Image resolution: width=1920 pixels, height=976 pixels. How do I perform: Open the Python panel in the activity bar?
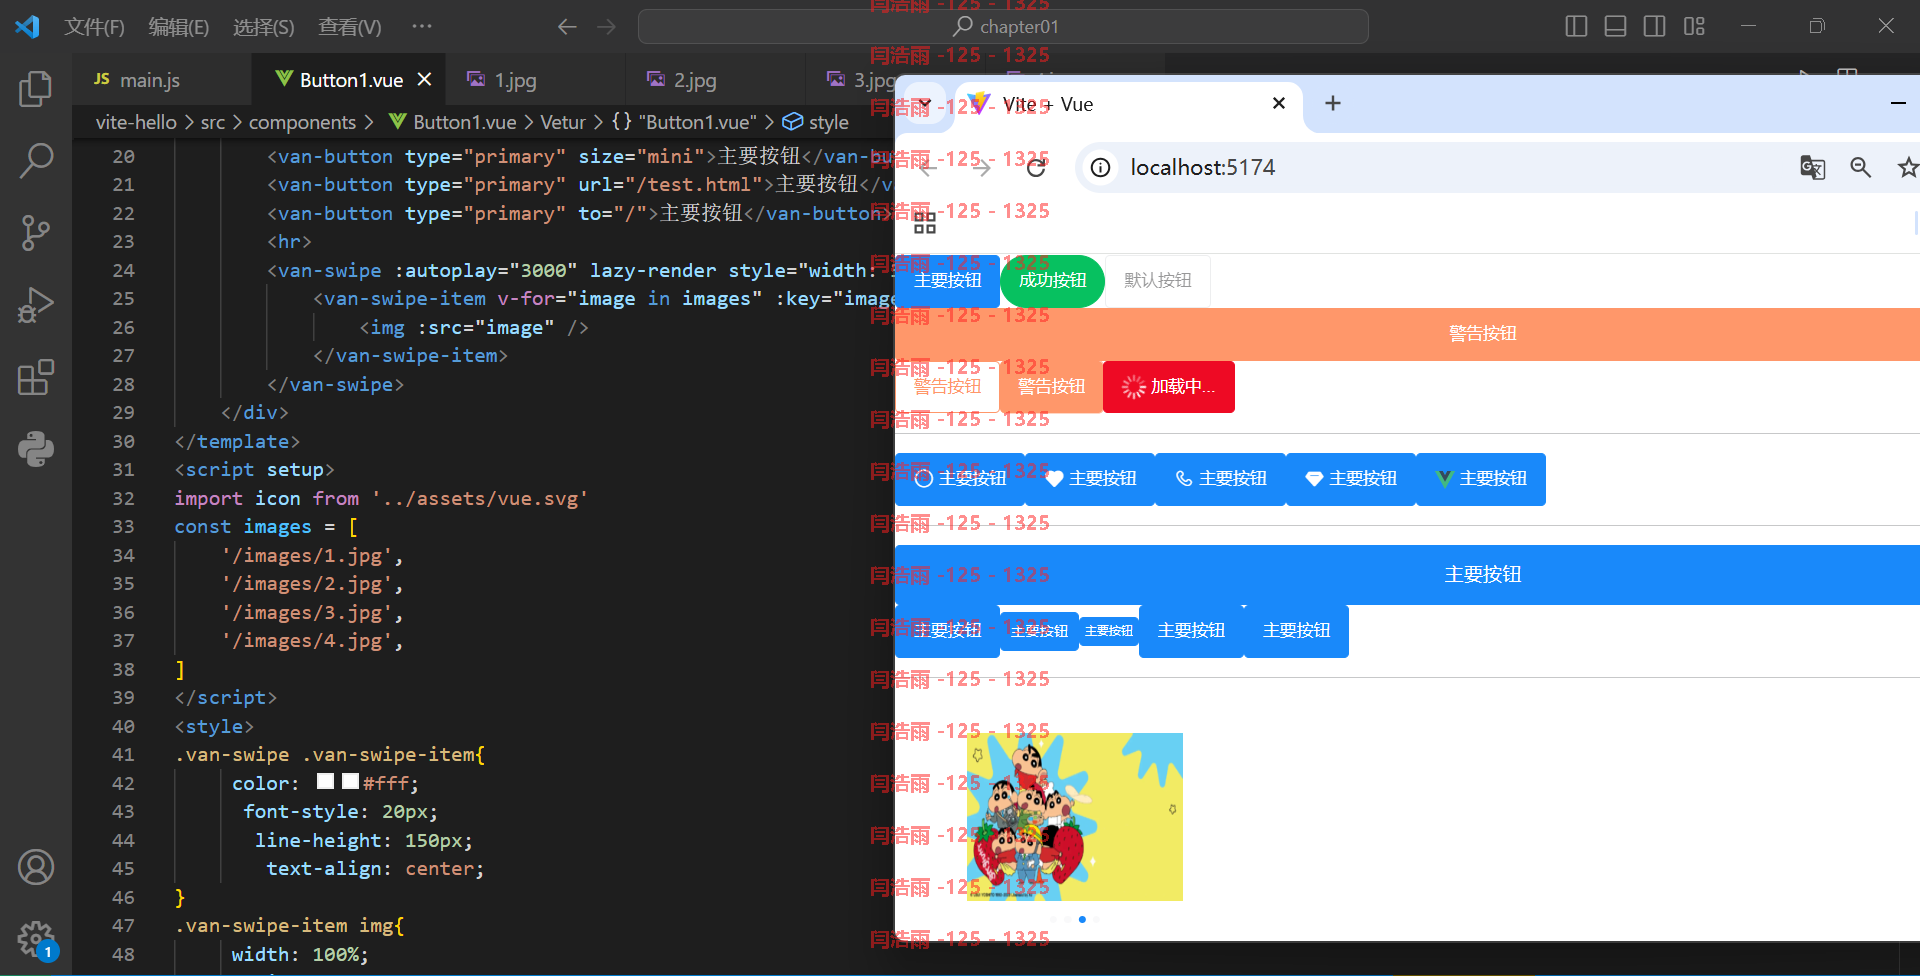[x=36, y=449]
